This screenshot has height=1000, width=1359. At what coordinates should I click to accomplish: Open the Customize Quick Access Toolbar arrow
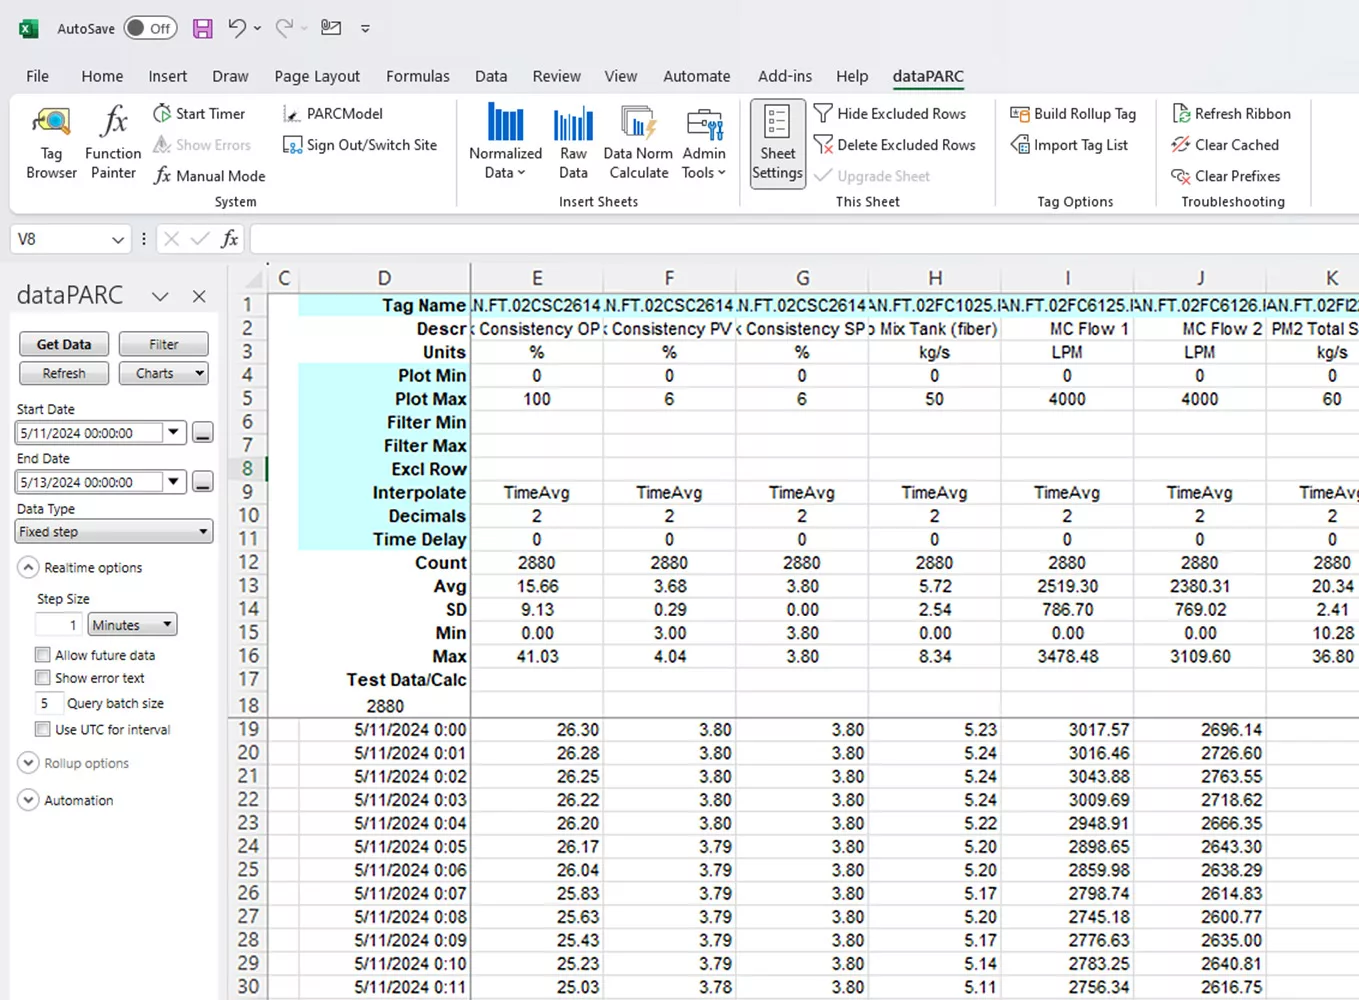click(x=365, y=29)
